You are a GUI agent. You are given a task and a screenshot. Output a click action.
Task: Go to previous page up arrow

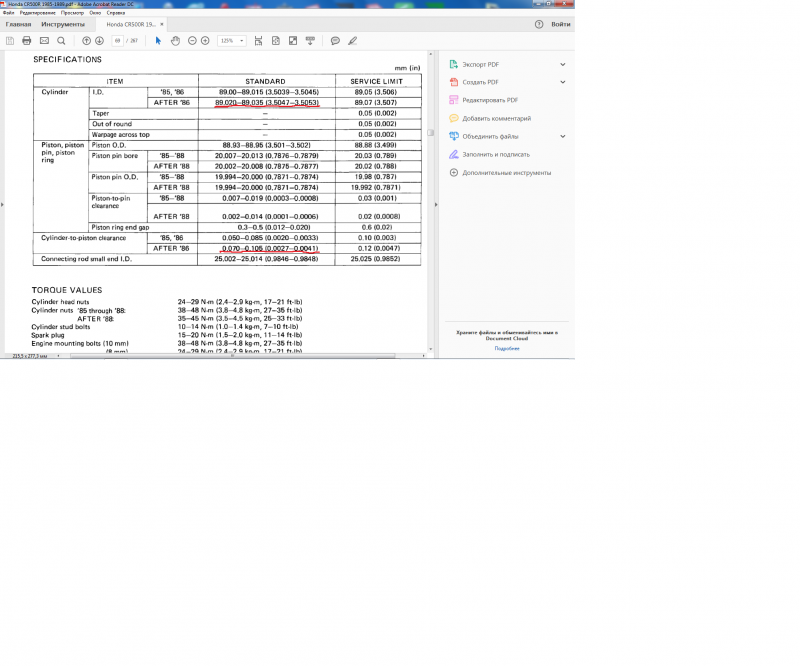pos(86,41)
